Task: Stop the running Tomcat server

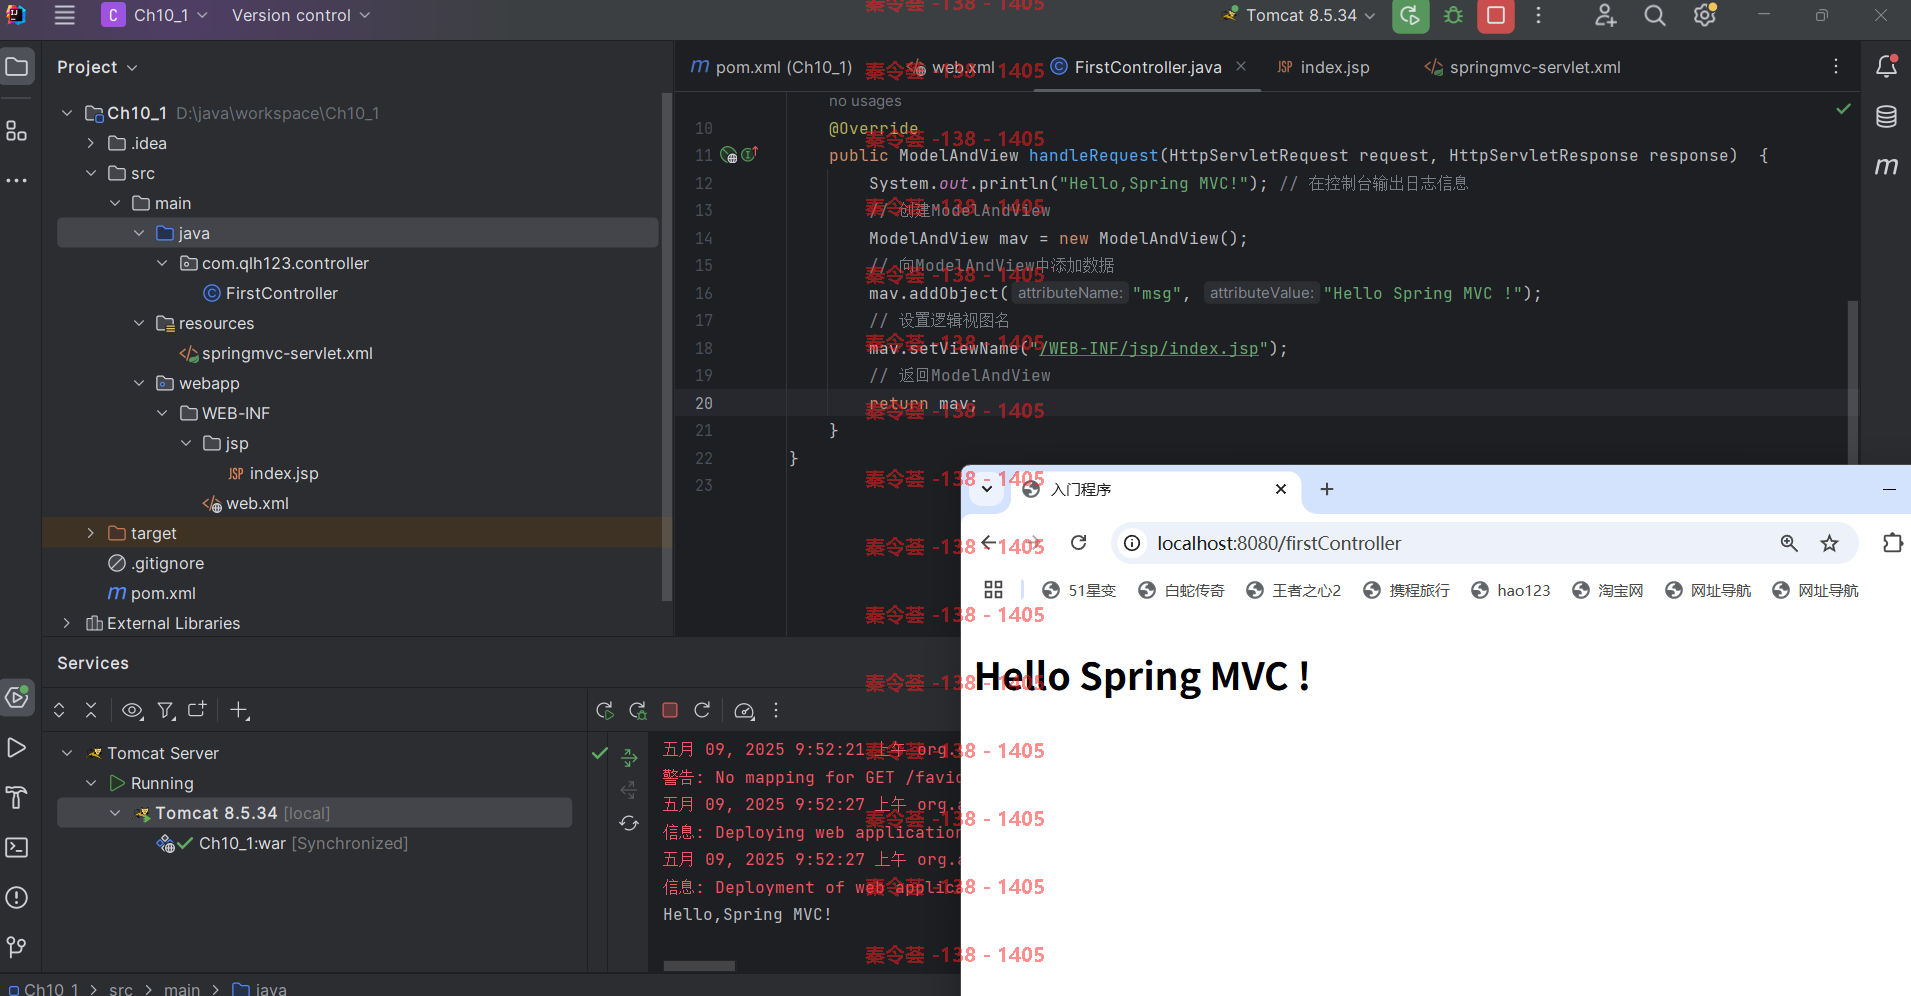Action: [x=1496, y=16]
